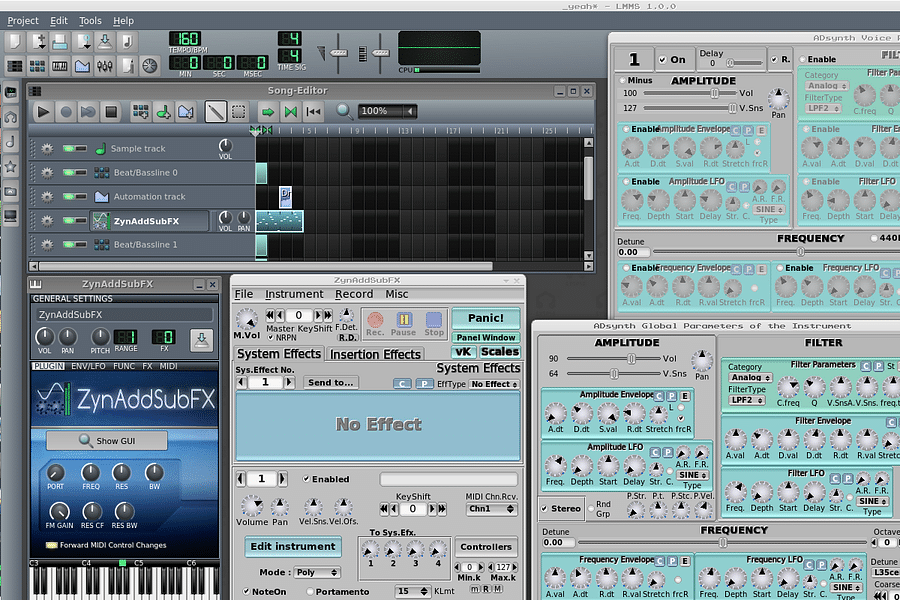Open the EffType No Effect dropdown
Screen dimensions: 900x600
(x=495, y=383)
